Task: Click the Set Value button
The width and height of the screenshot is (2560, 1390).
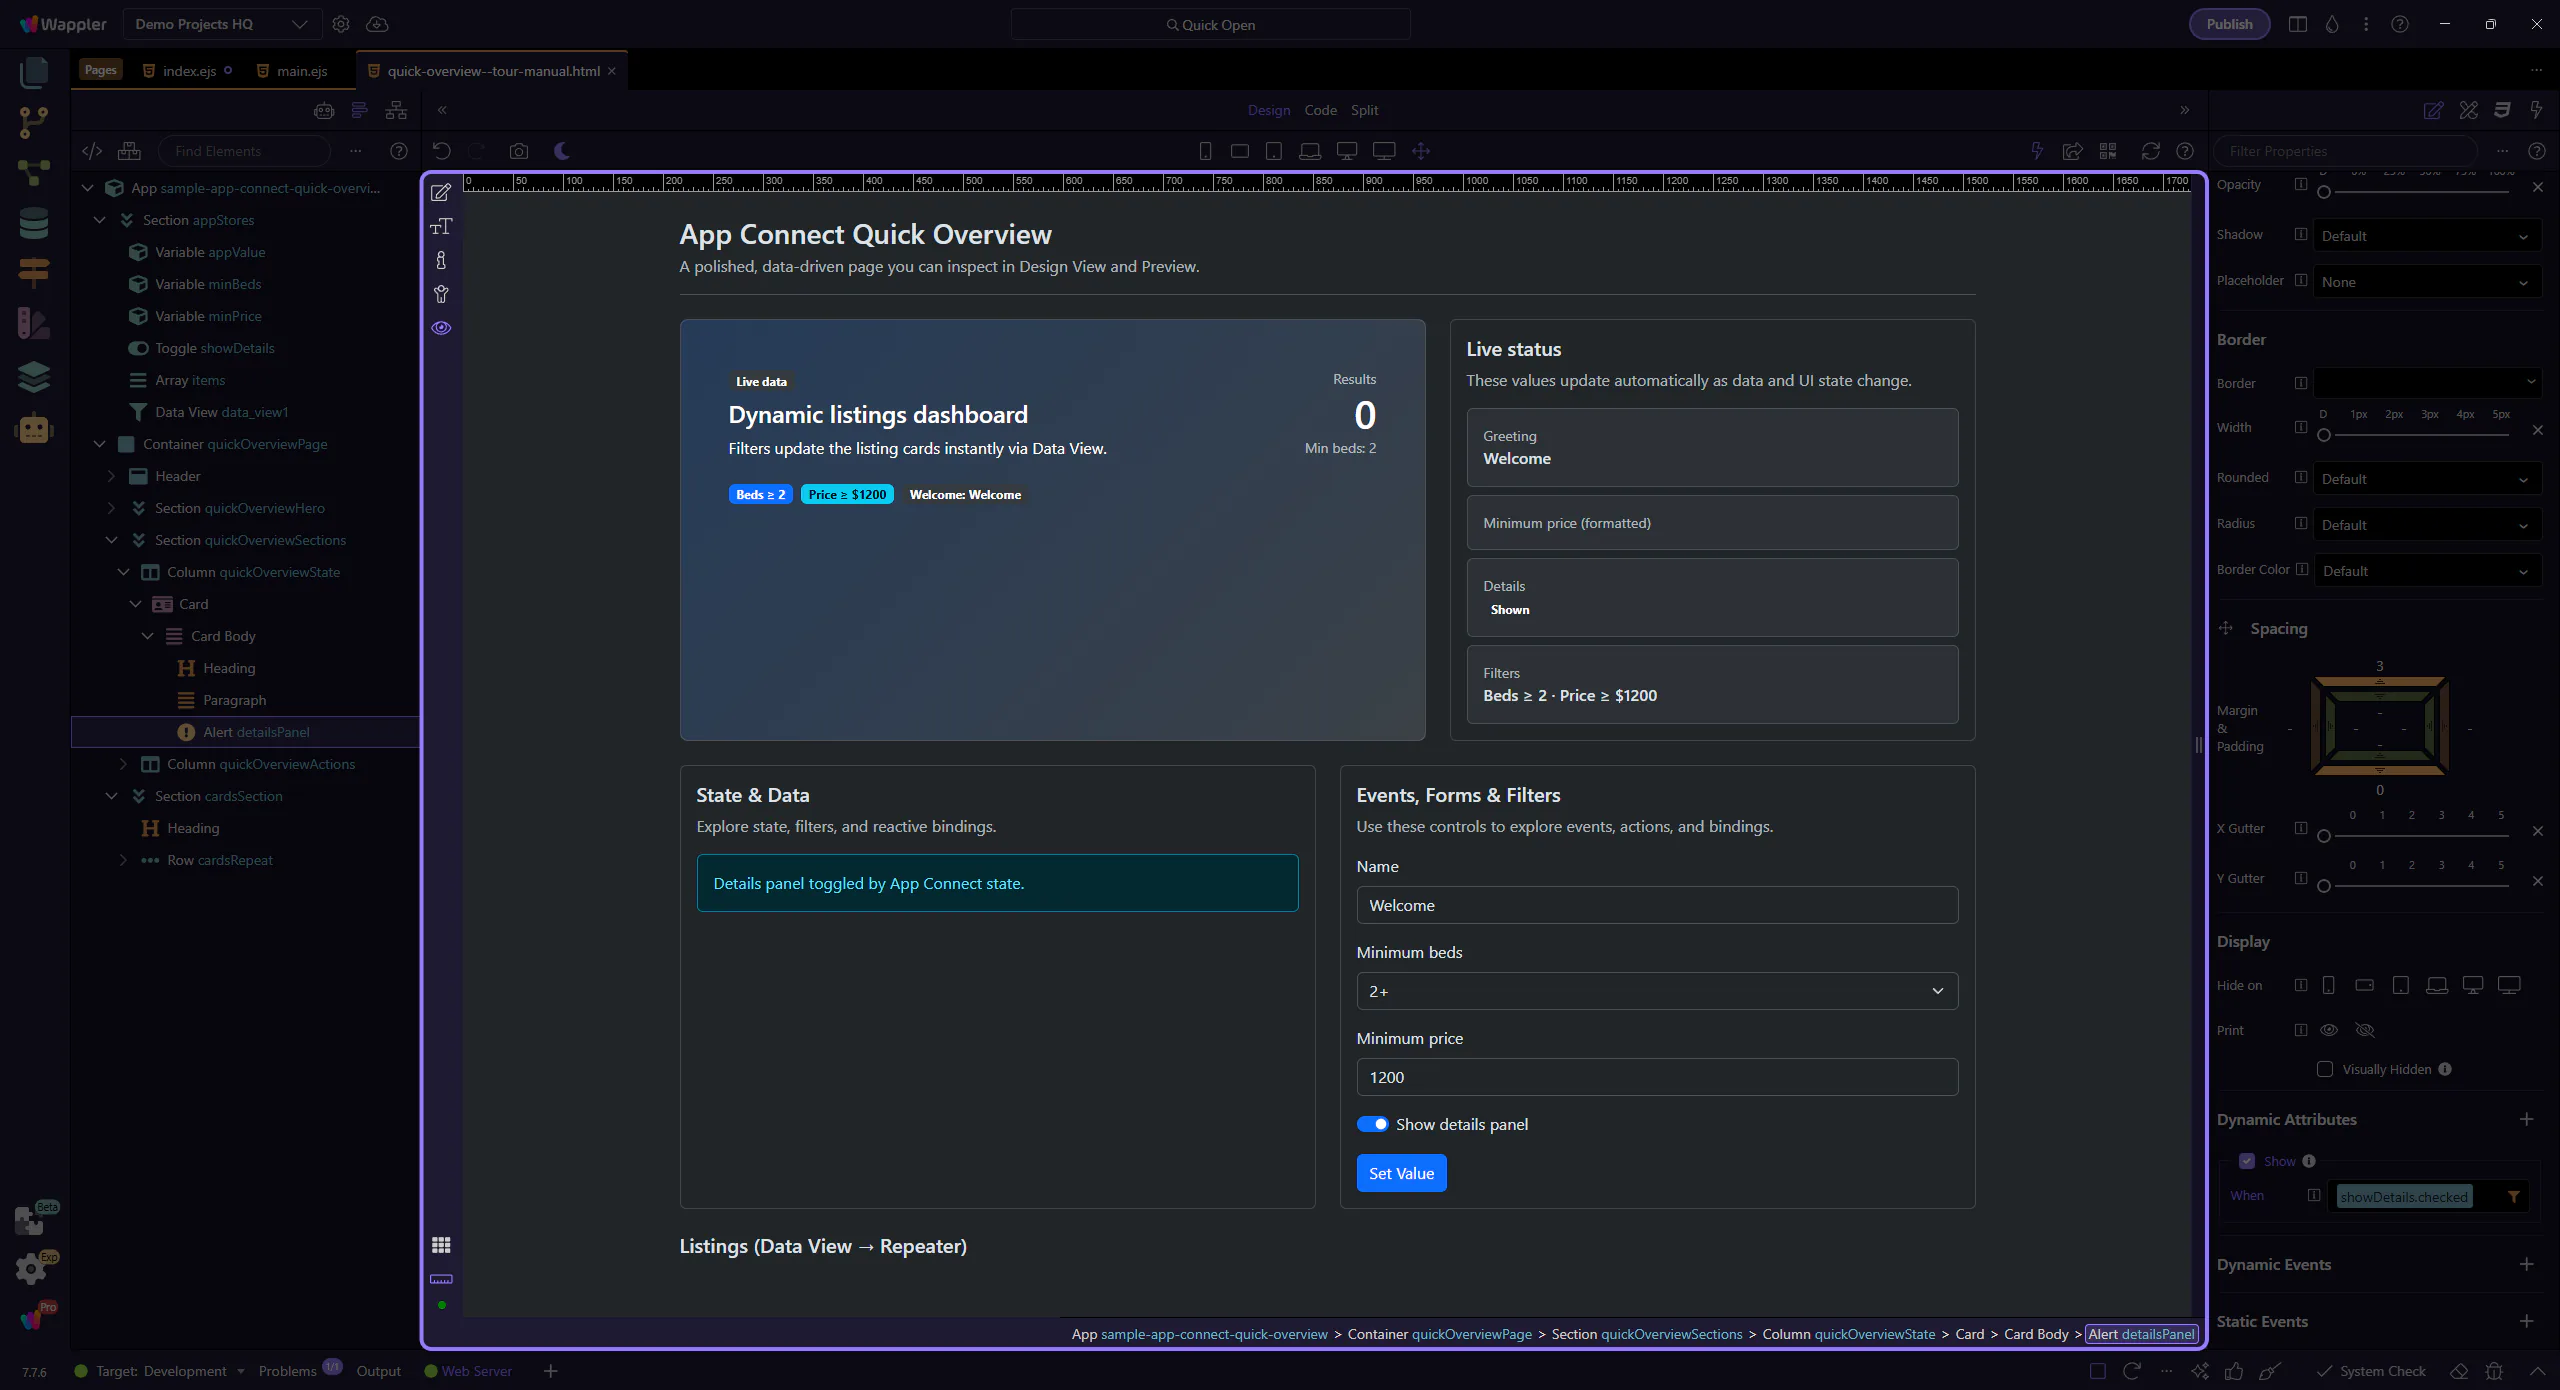Action: pyautogui.click(x=1400, y=1173)
